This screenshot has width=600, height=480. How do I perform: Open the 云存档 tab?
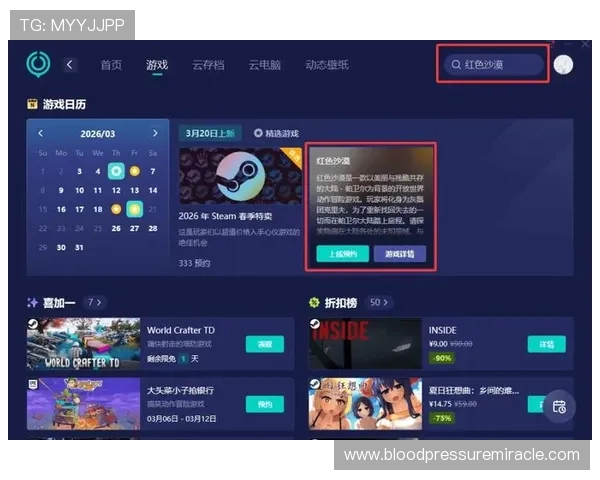pos(208,65)
